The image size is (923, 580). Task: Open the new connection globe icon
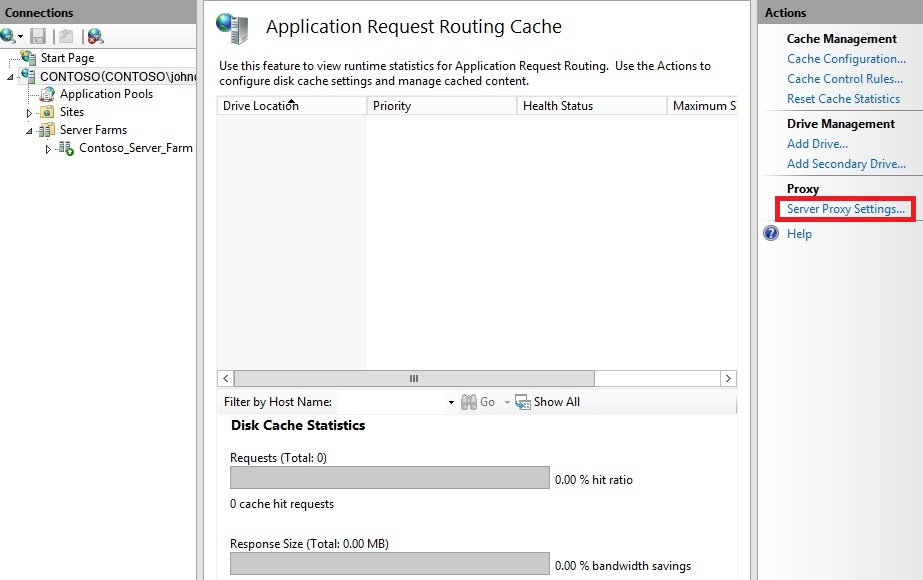[x=8, y=36]
